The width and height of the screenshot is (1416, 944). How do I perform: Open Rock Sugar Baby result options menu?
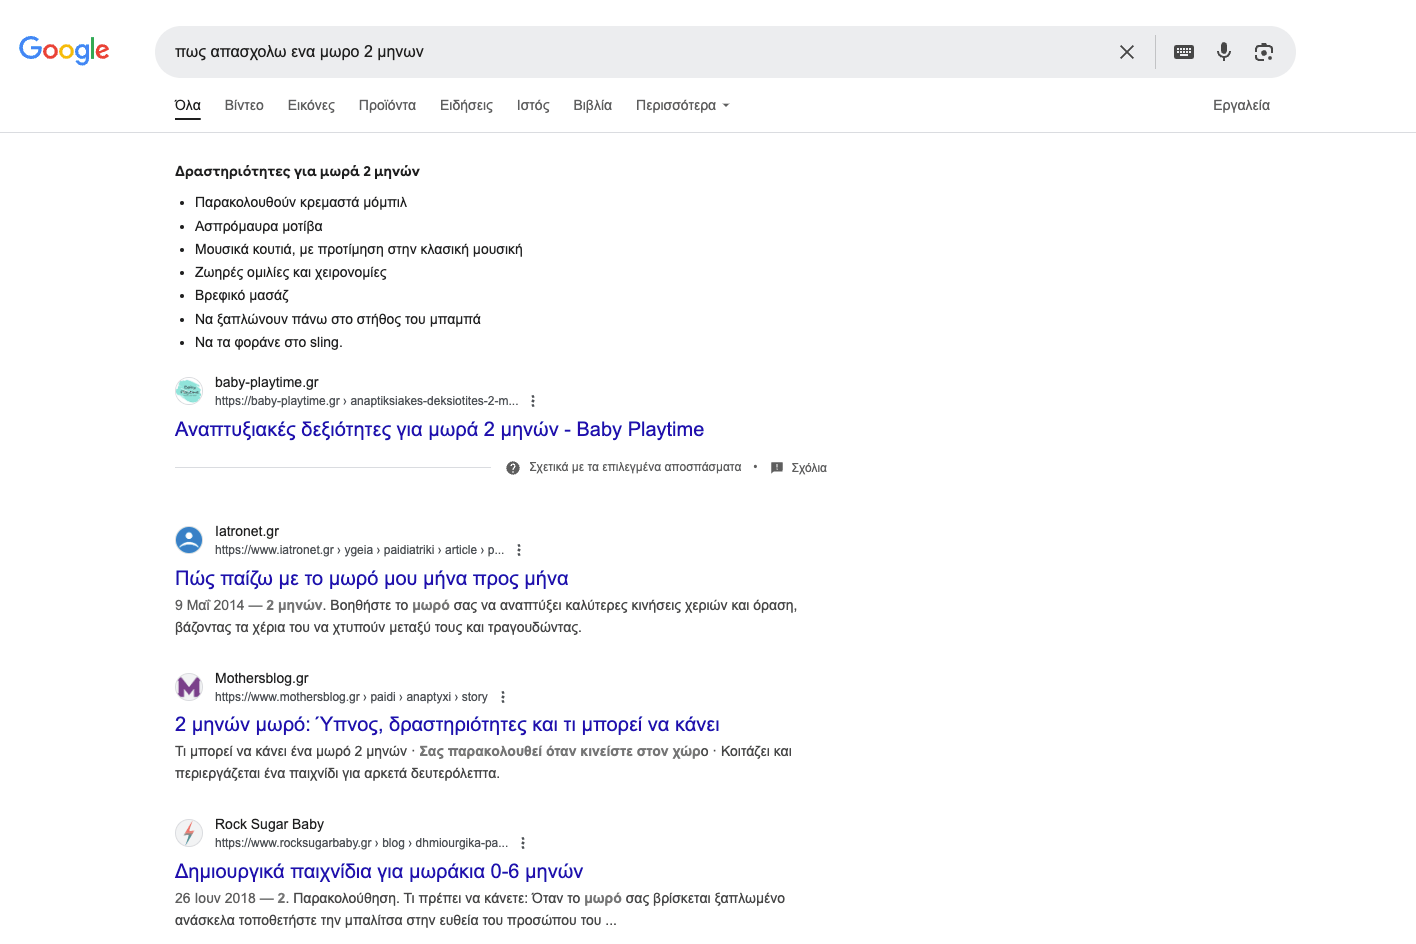pos(523,843)
